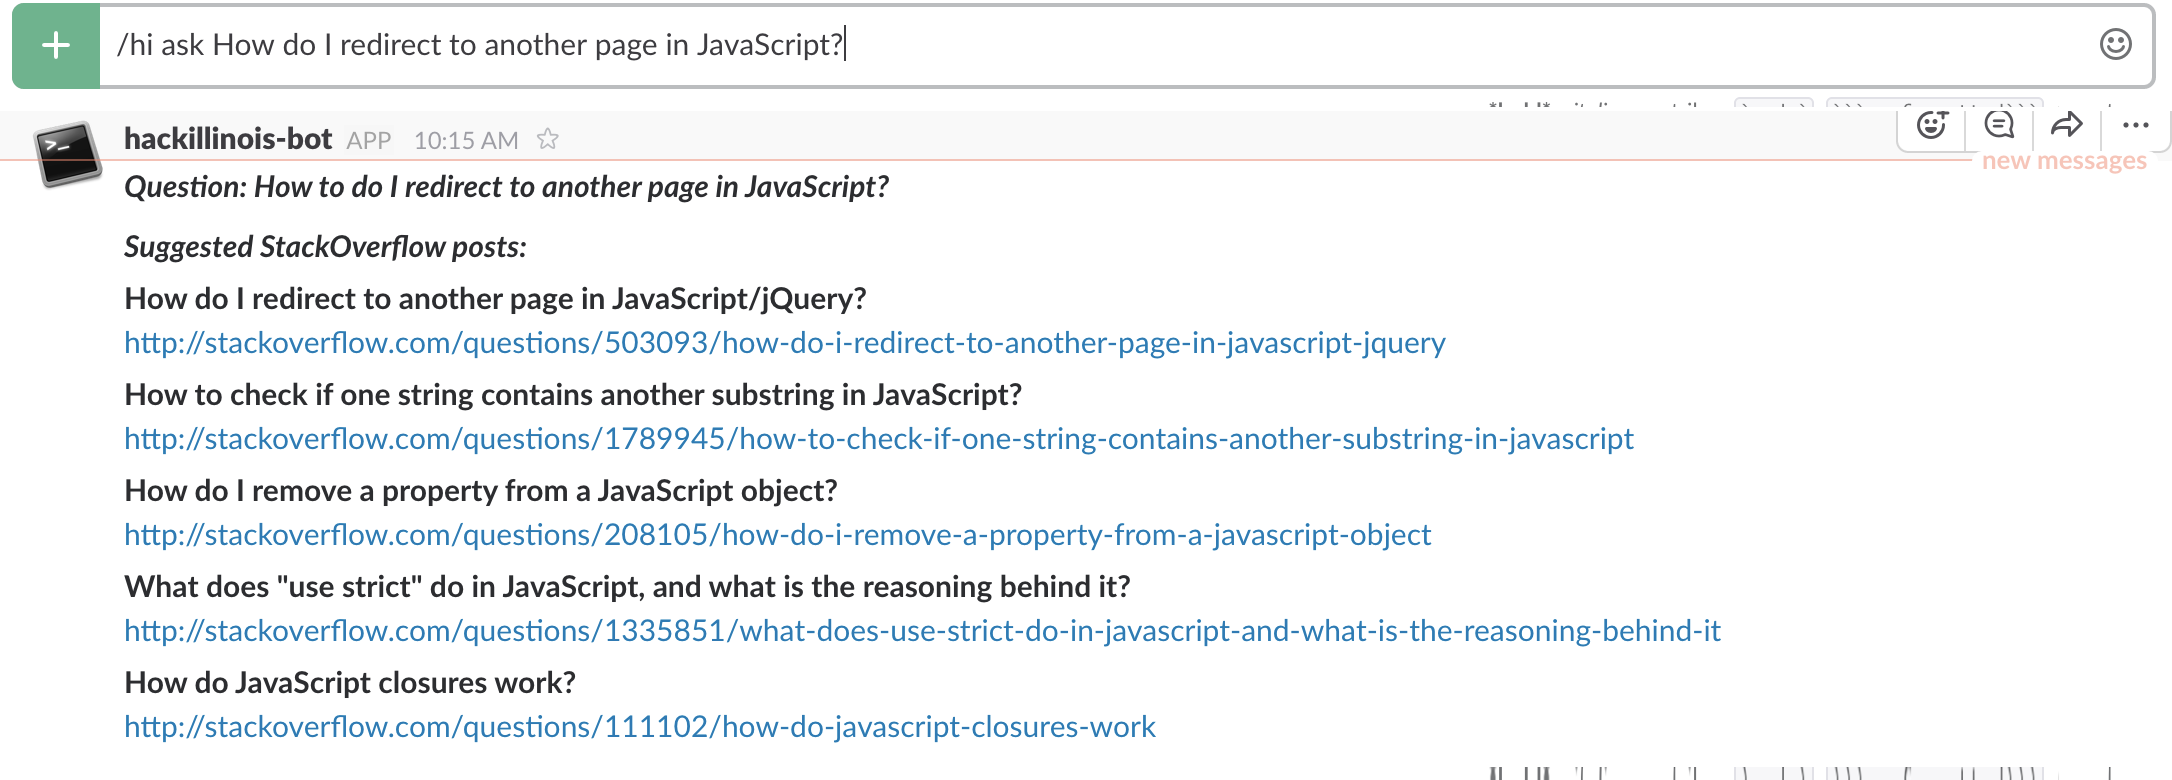Open the remove-a-property StackOverflow link

coord(778,535)
